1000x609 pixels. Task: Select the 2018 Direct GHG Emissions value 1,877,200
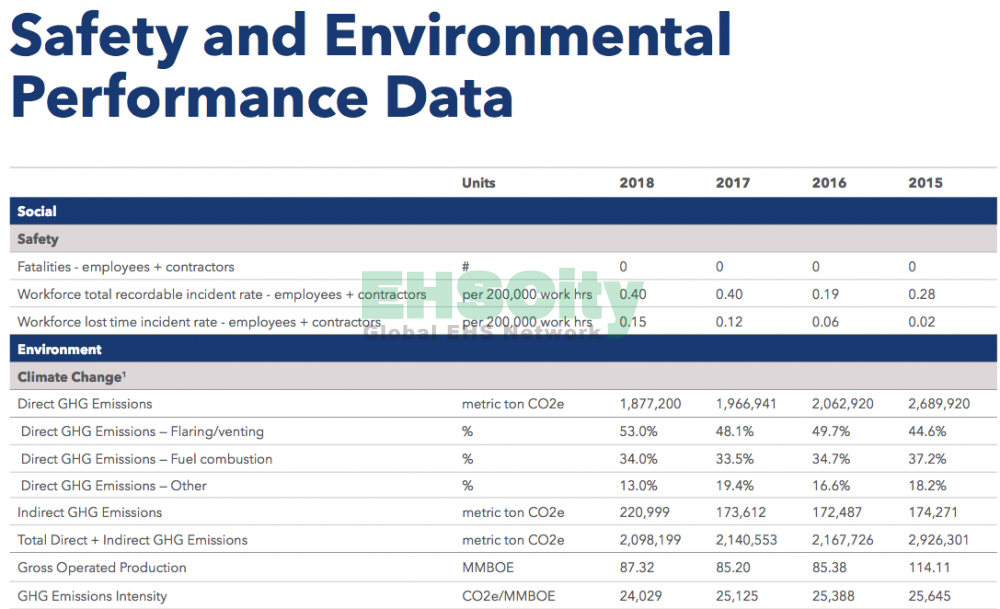pos(652,404)
